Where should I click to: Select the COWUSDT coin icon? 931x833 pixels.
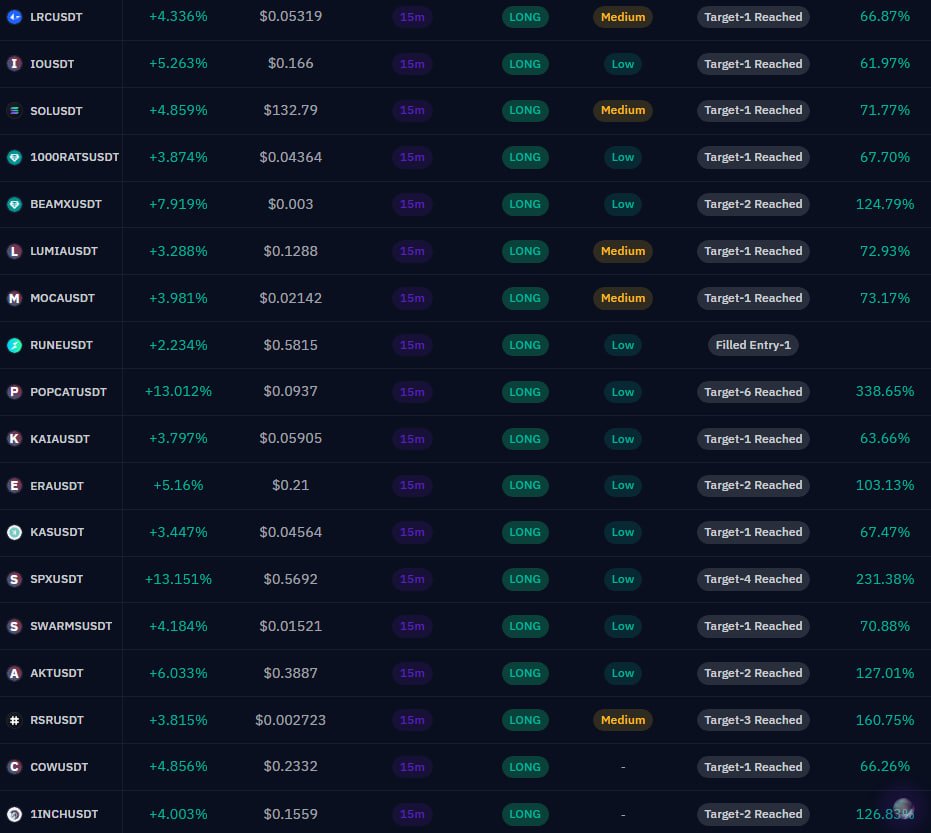14,766
